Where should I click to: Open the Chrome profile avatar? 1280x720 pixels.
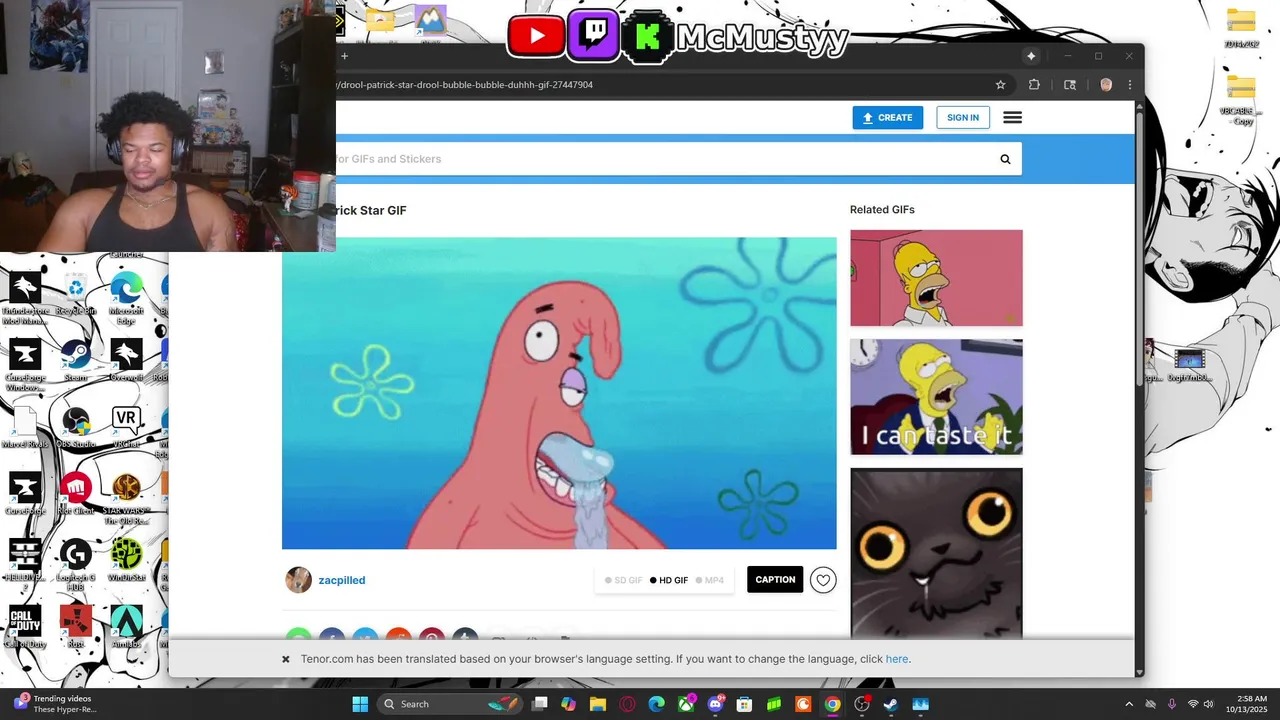[x=1106, y=85]
